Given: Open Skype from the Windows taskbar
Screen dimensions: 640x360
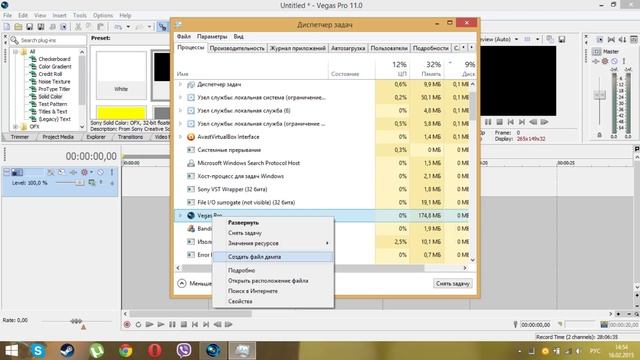Looking at the screenshot, I should 38,350.
